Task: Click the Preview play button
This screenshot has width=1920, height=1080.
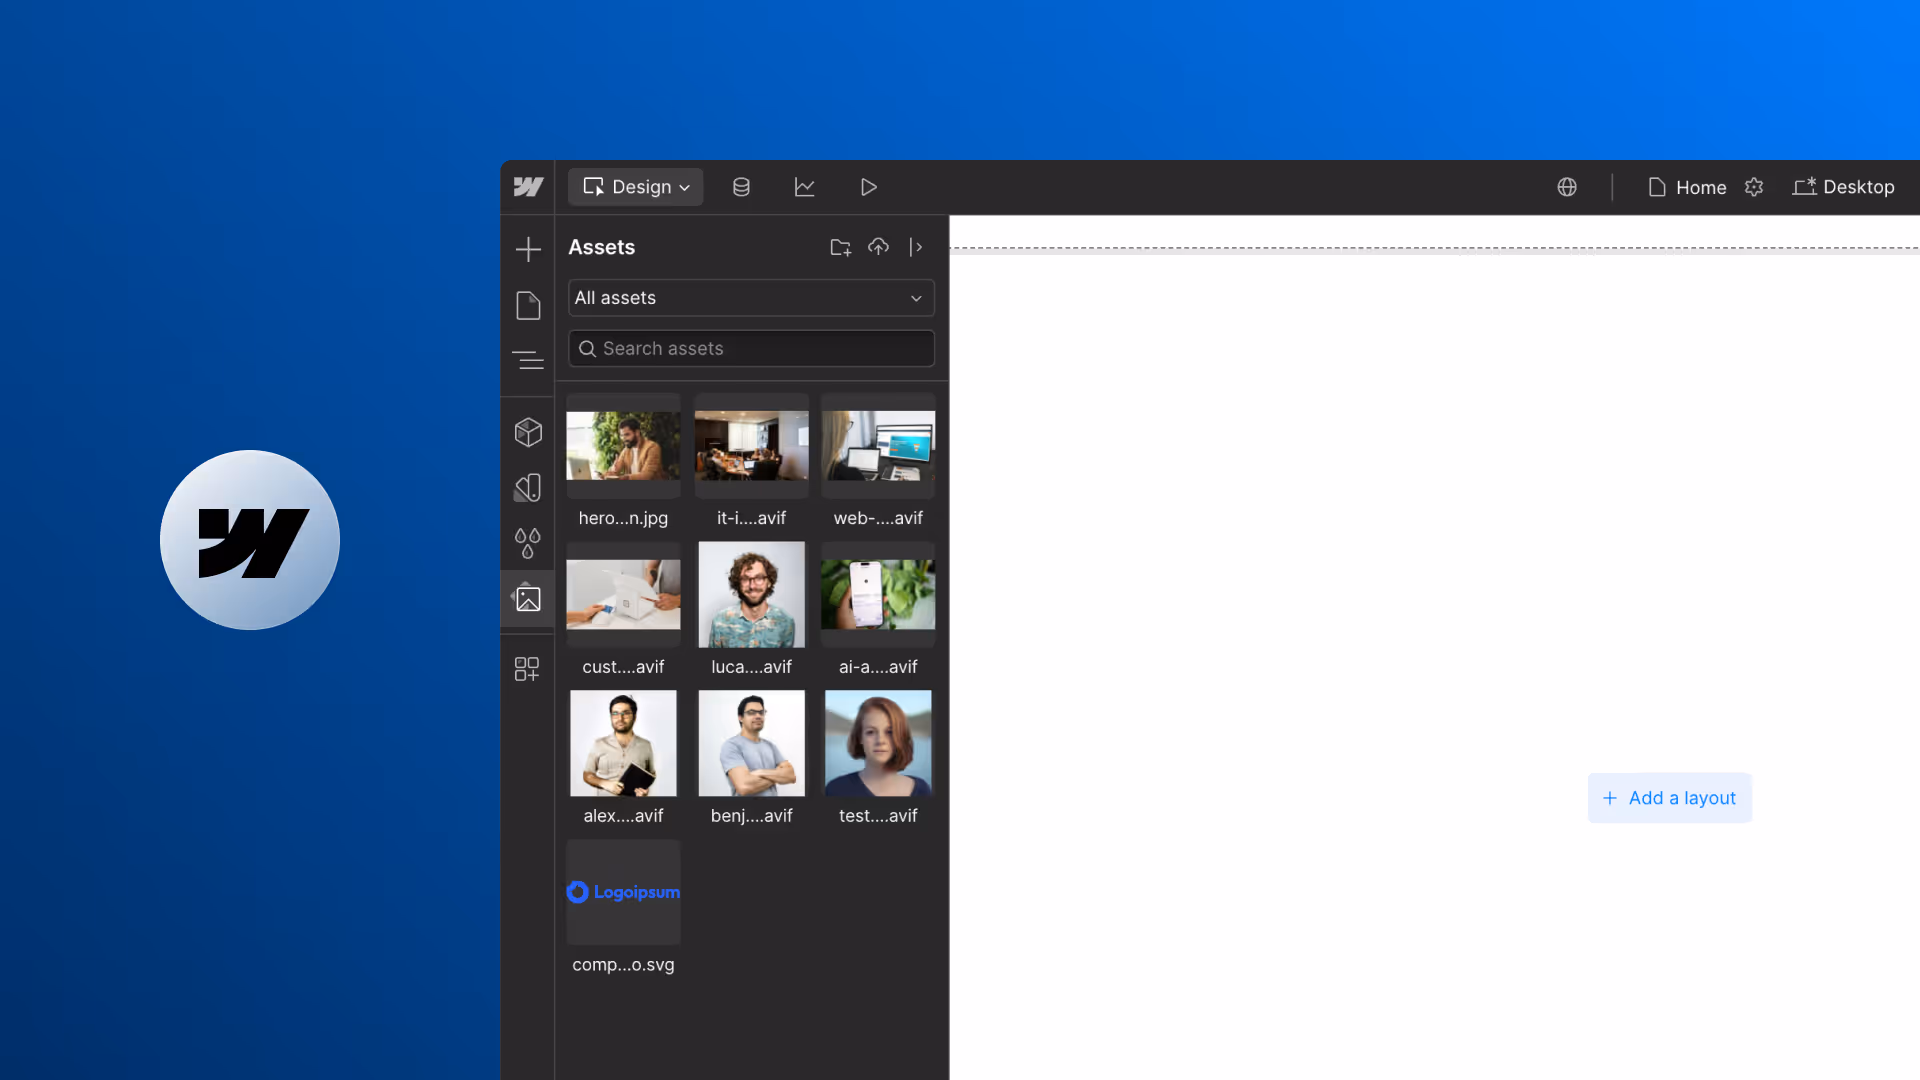Action: 868,187
